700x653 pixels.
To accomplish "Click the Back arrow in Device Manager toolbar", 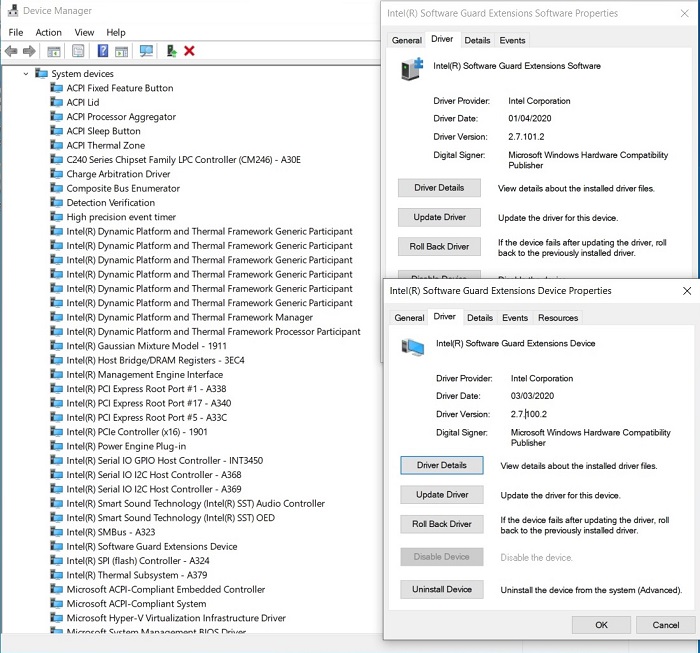I will point(11,51).
